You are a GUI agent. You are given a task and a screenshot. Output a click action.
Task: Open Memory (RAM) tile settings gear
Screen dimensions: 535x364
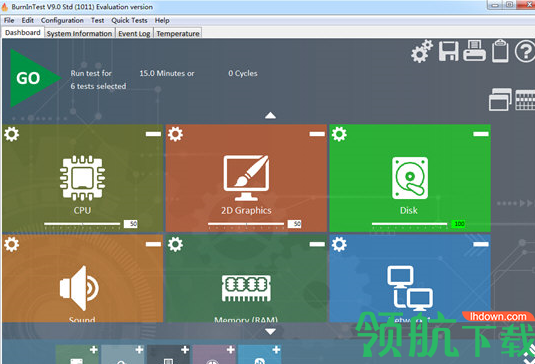(175, 244)
